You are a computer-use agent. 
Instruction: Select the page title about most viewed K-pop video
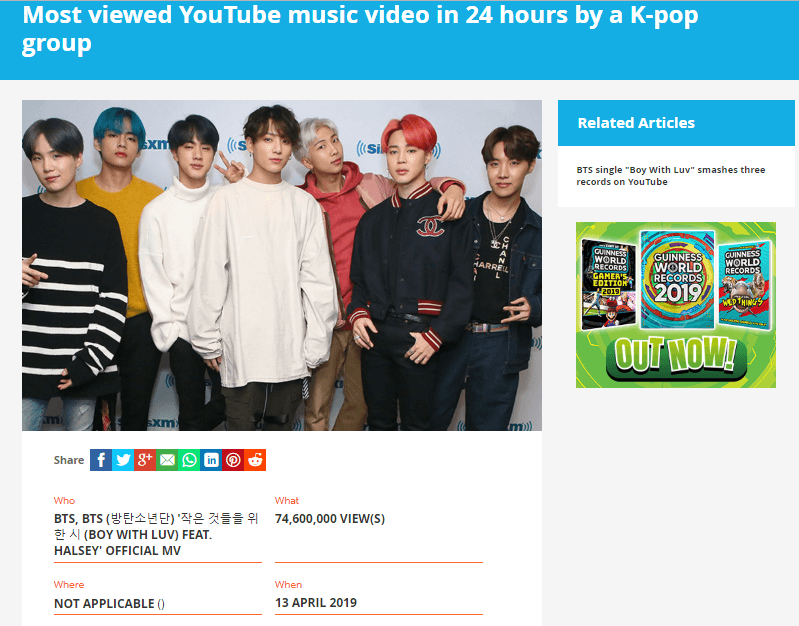pos(360,29)
